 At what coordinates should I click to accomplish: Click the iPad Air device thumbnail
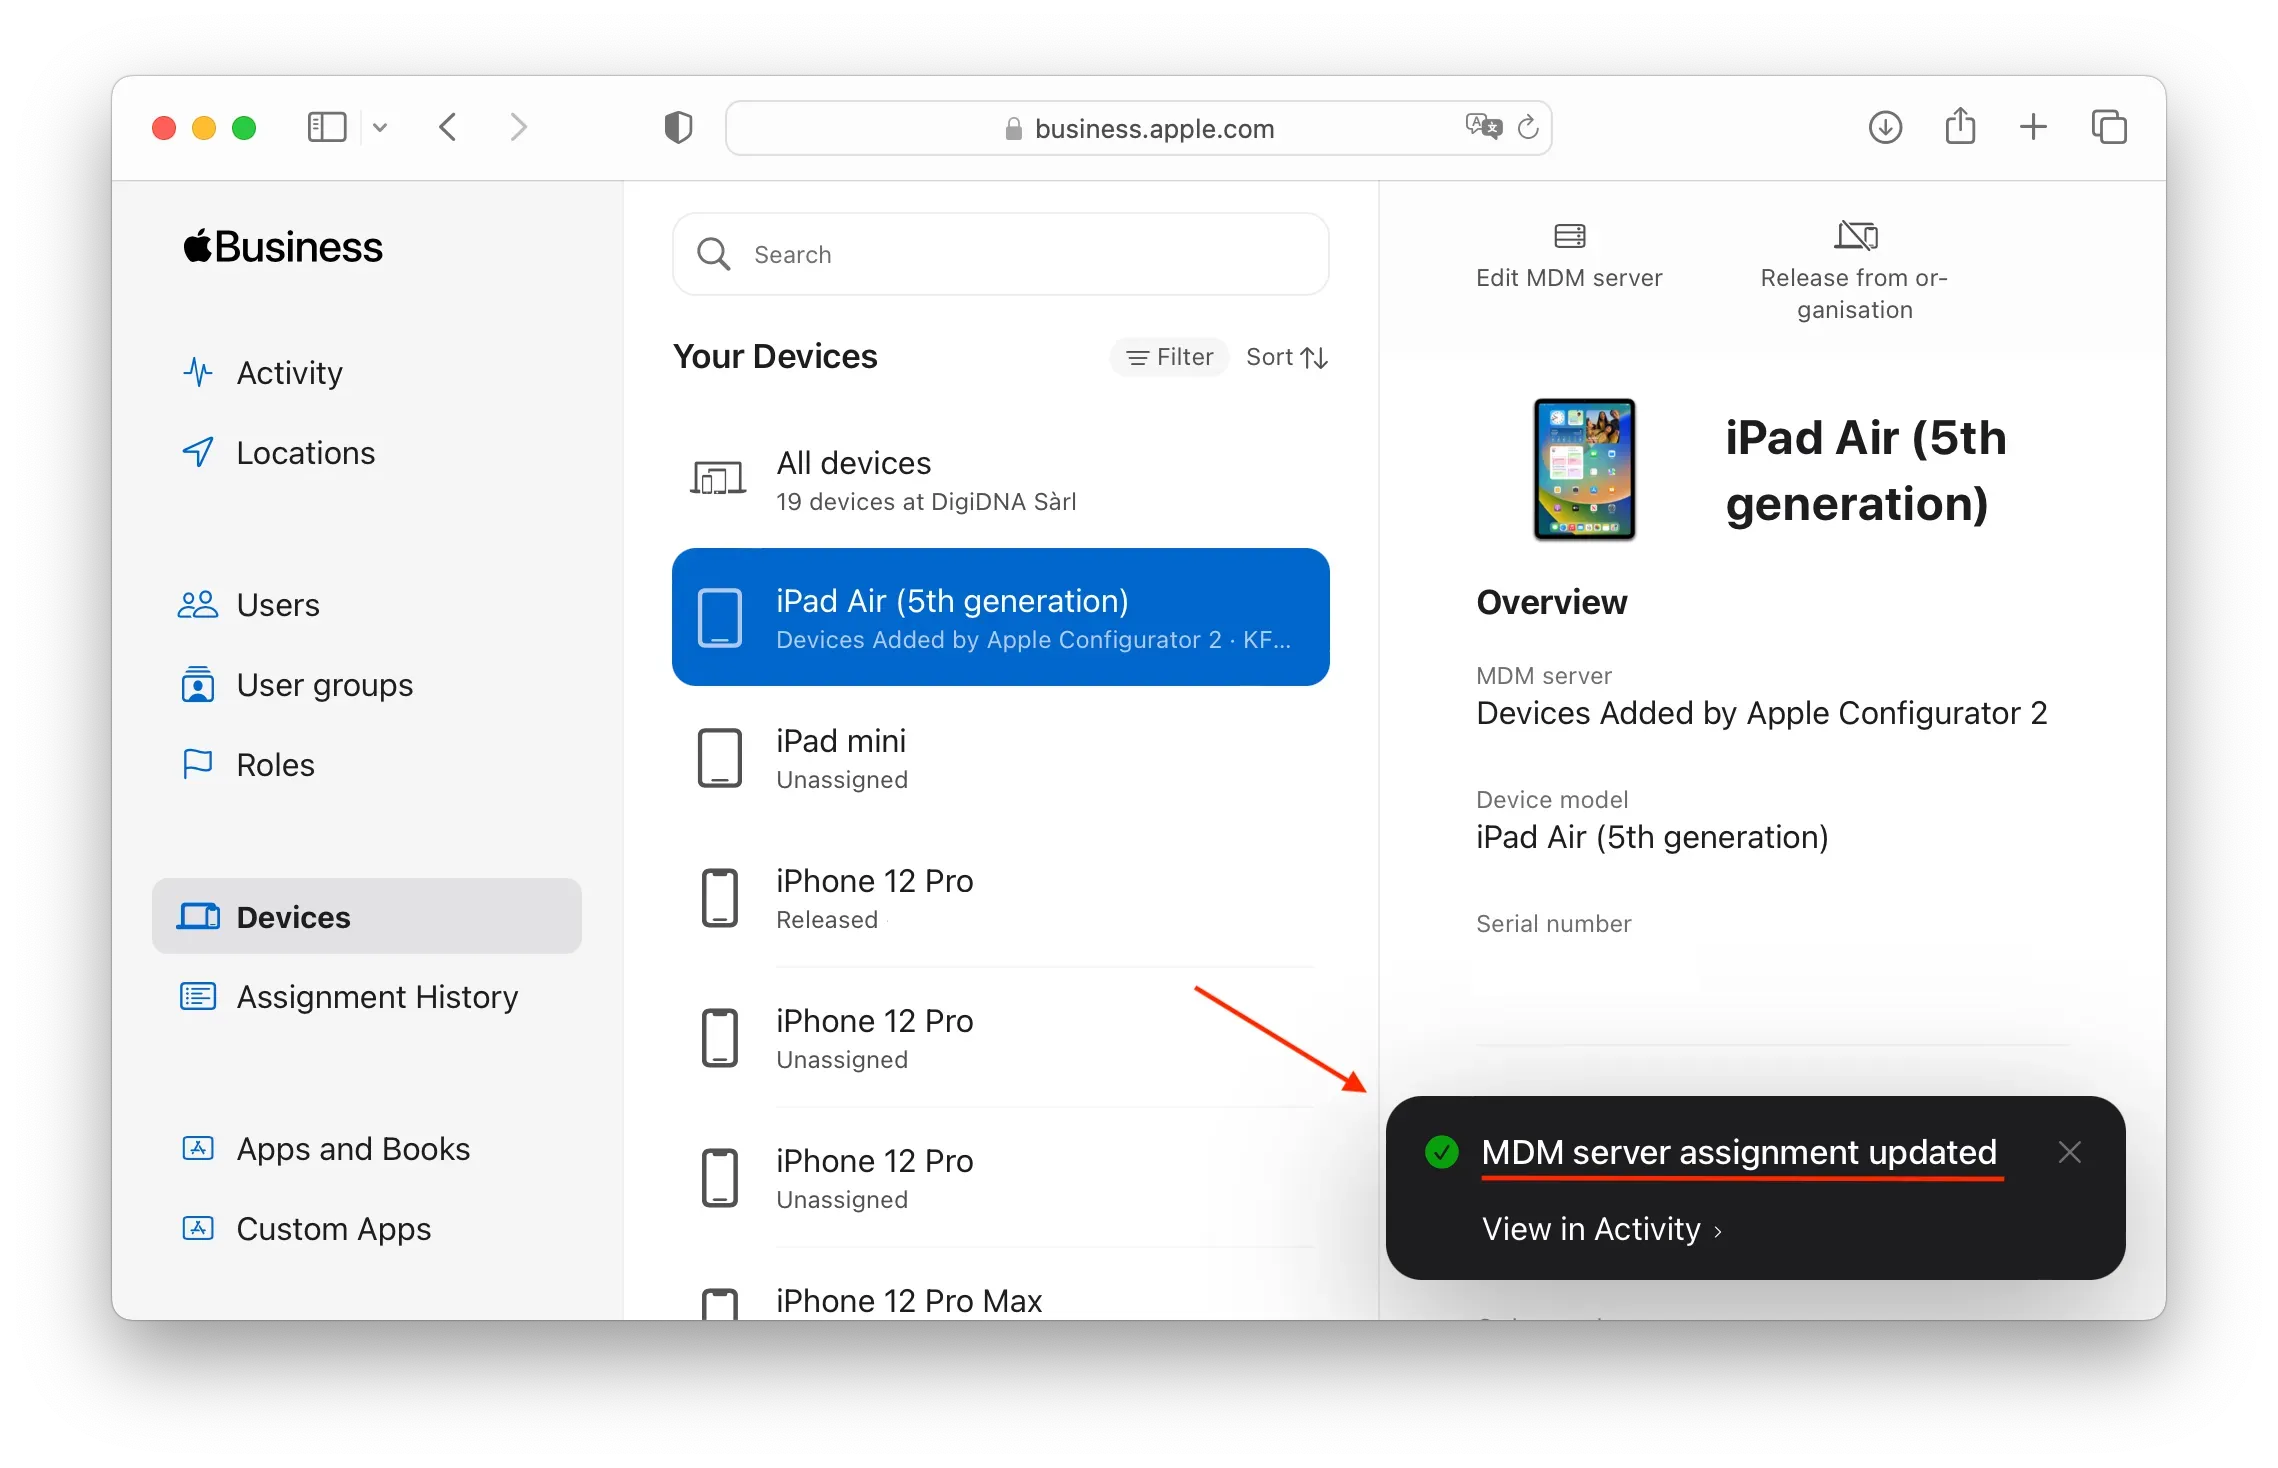tap(1584, 469)
